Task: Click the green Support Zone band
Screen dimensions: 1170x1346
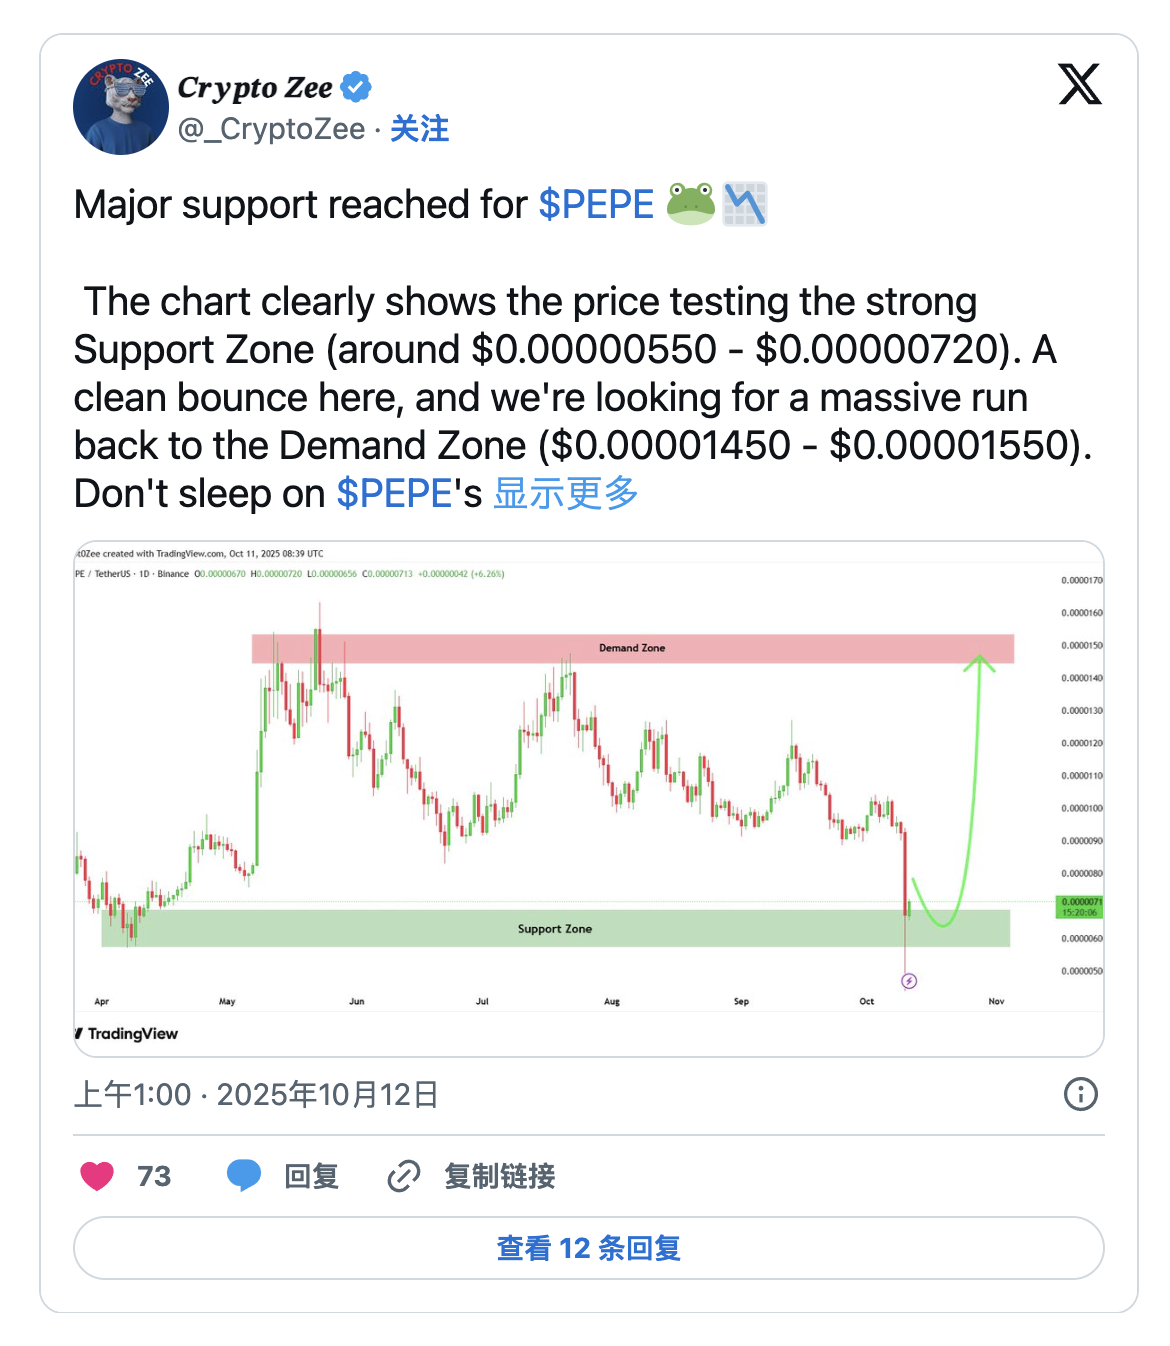Action: click(555, 928)
